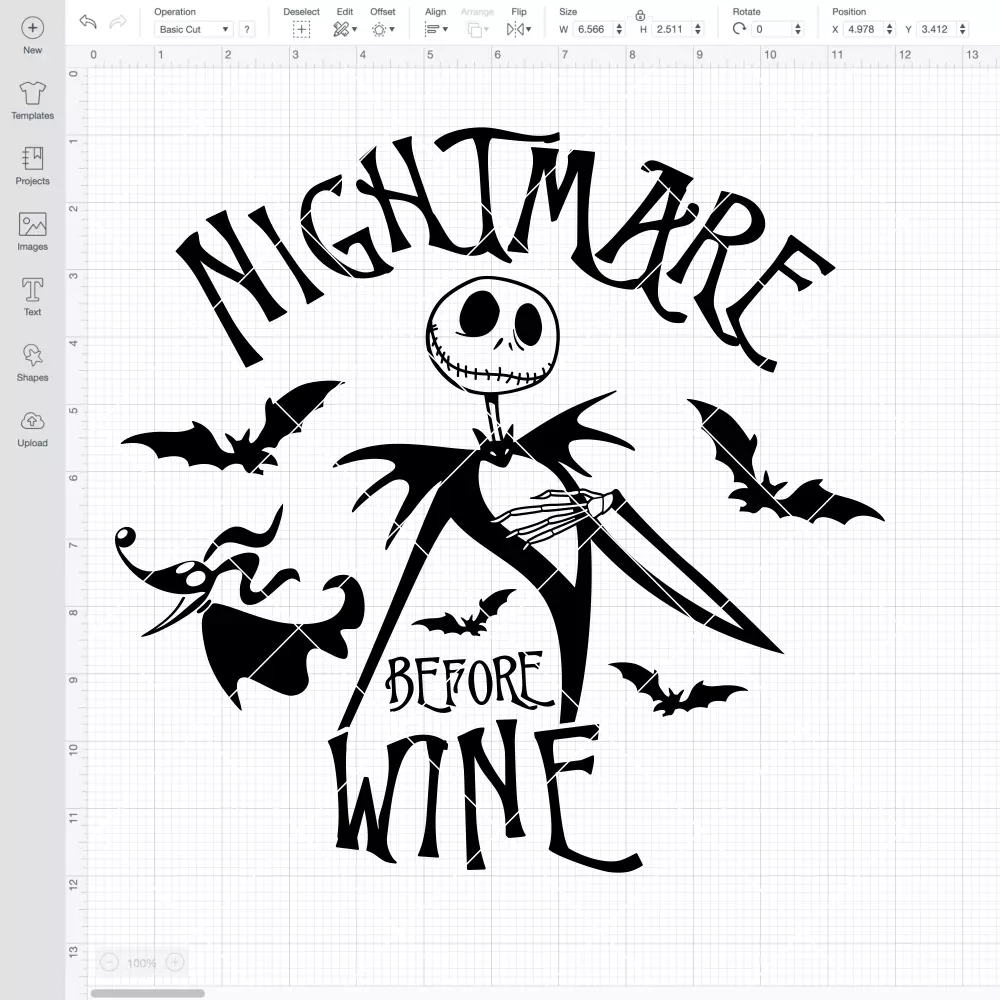Open the Offset tool
Screen dimensions: 1000x1000
383,29
